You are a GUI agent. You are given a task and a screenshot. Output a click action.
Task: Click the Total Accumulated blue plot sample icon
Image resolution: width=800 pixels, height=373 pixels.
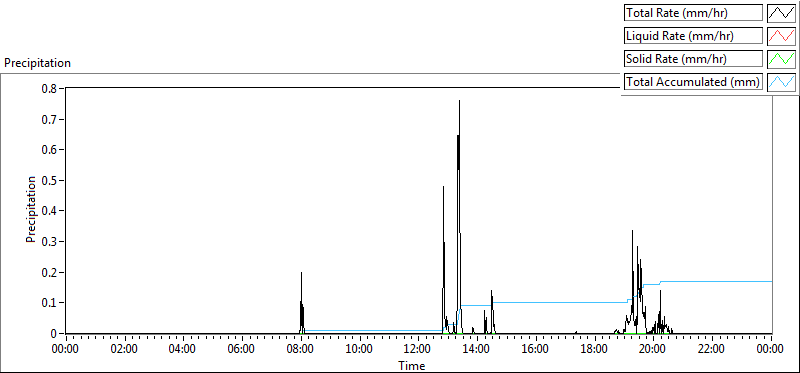[x=782, y=81]
